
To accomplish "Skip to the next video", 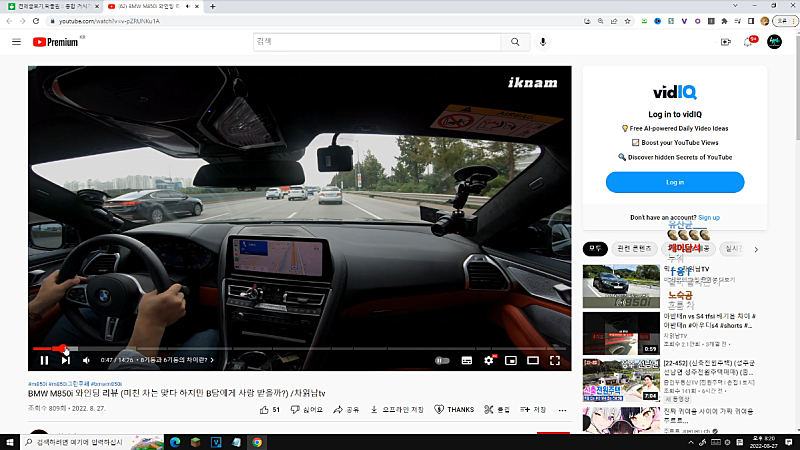I will click(x=65, y=360).
